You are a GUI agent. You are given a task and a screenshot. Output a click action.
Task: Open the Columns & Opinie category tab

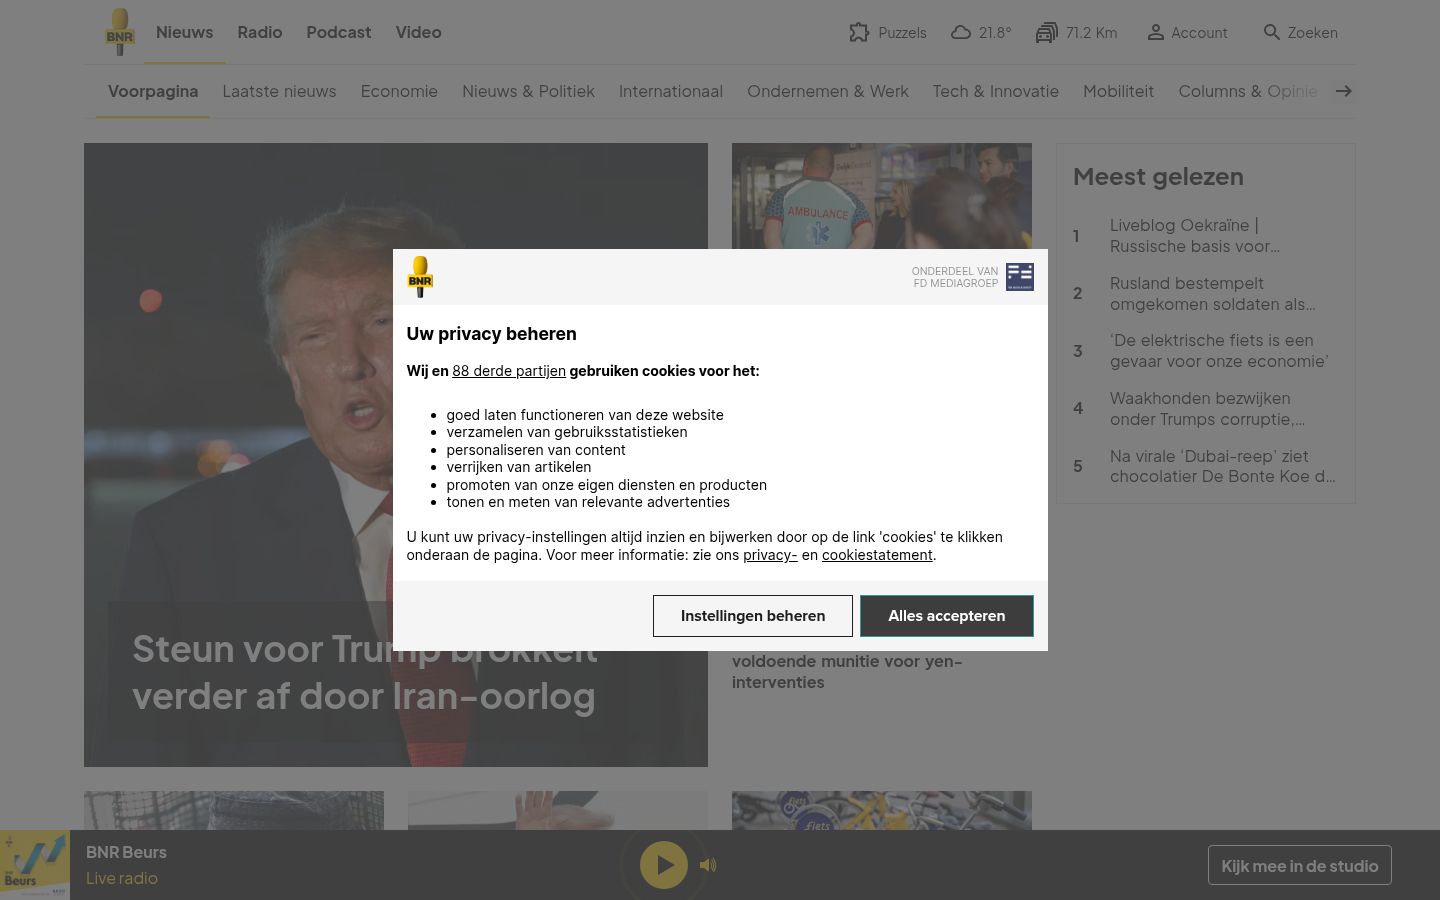click(1248, 91)
